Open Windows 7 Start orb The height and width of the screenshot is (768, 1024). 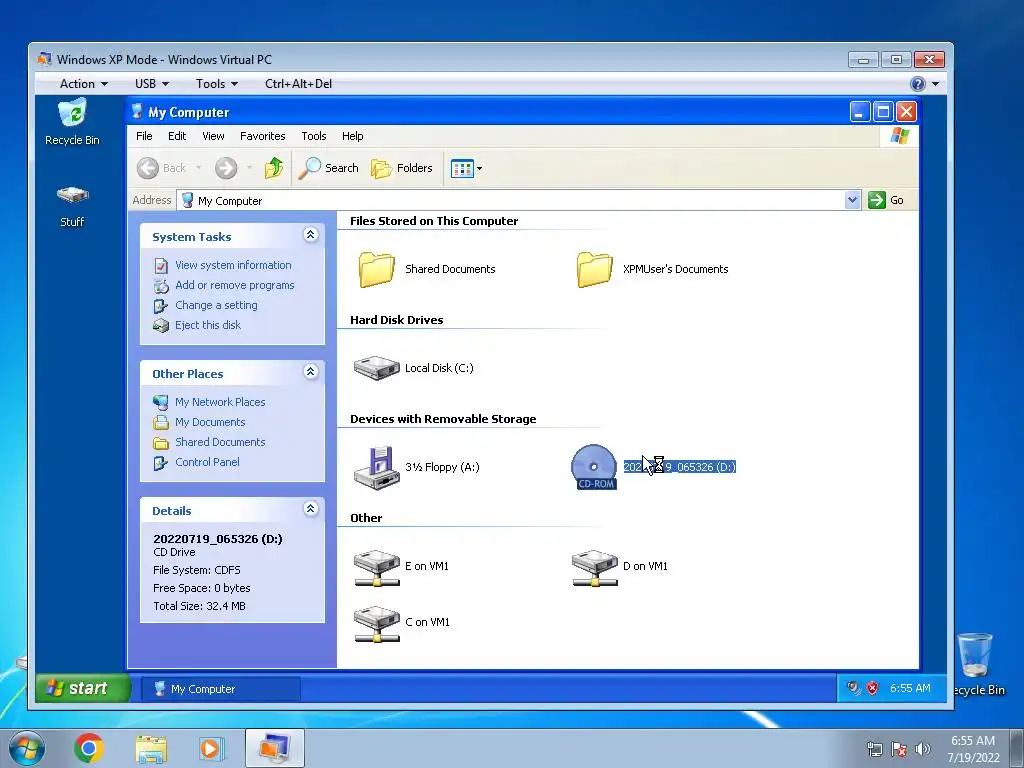[27, 748]
